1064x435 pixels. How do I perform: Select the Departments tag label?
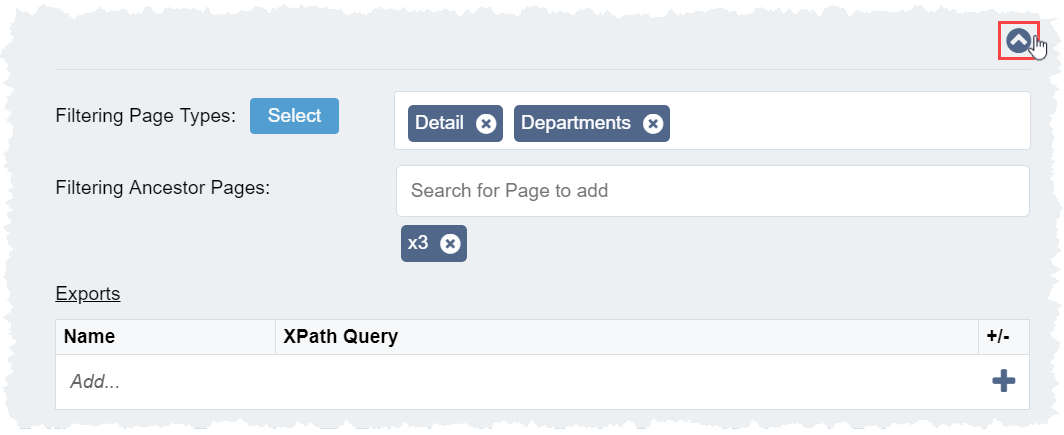click(x=576, y=123)
